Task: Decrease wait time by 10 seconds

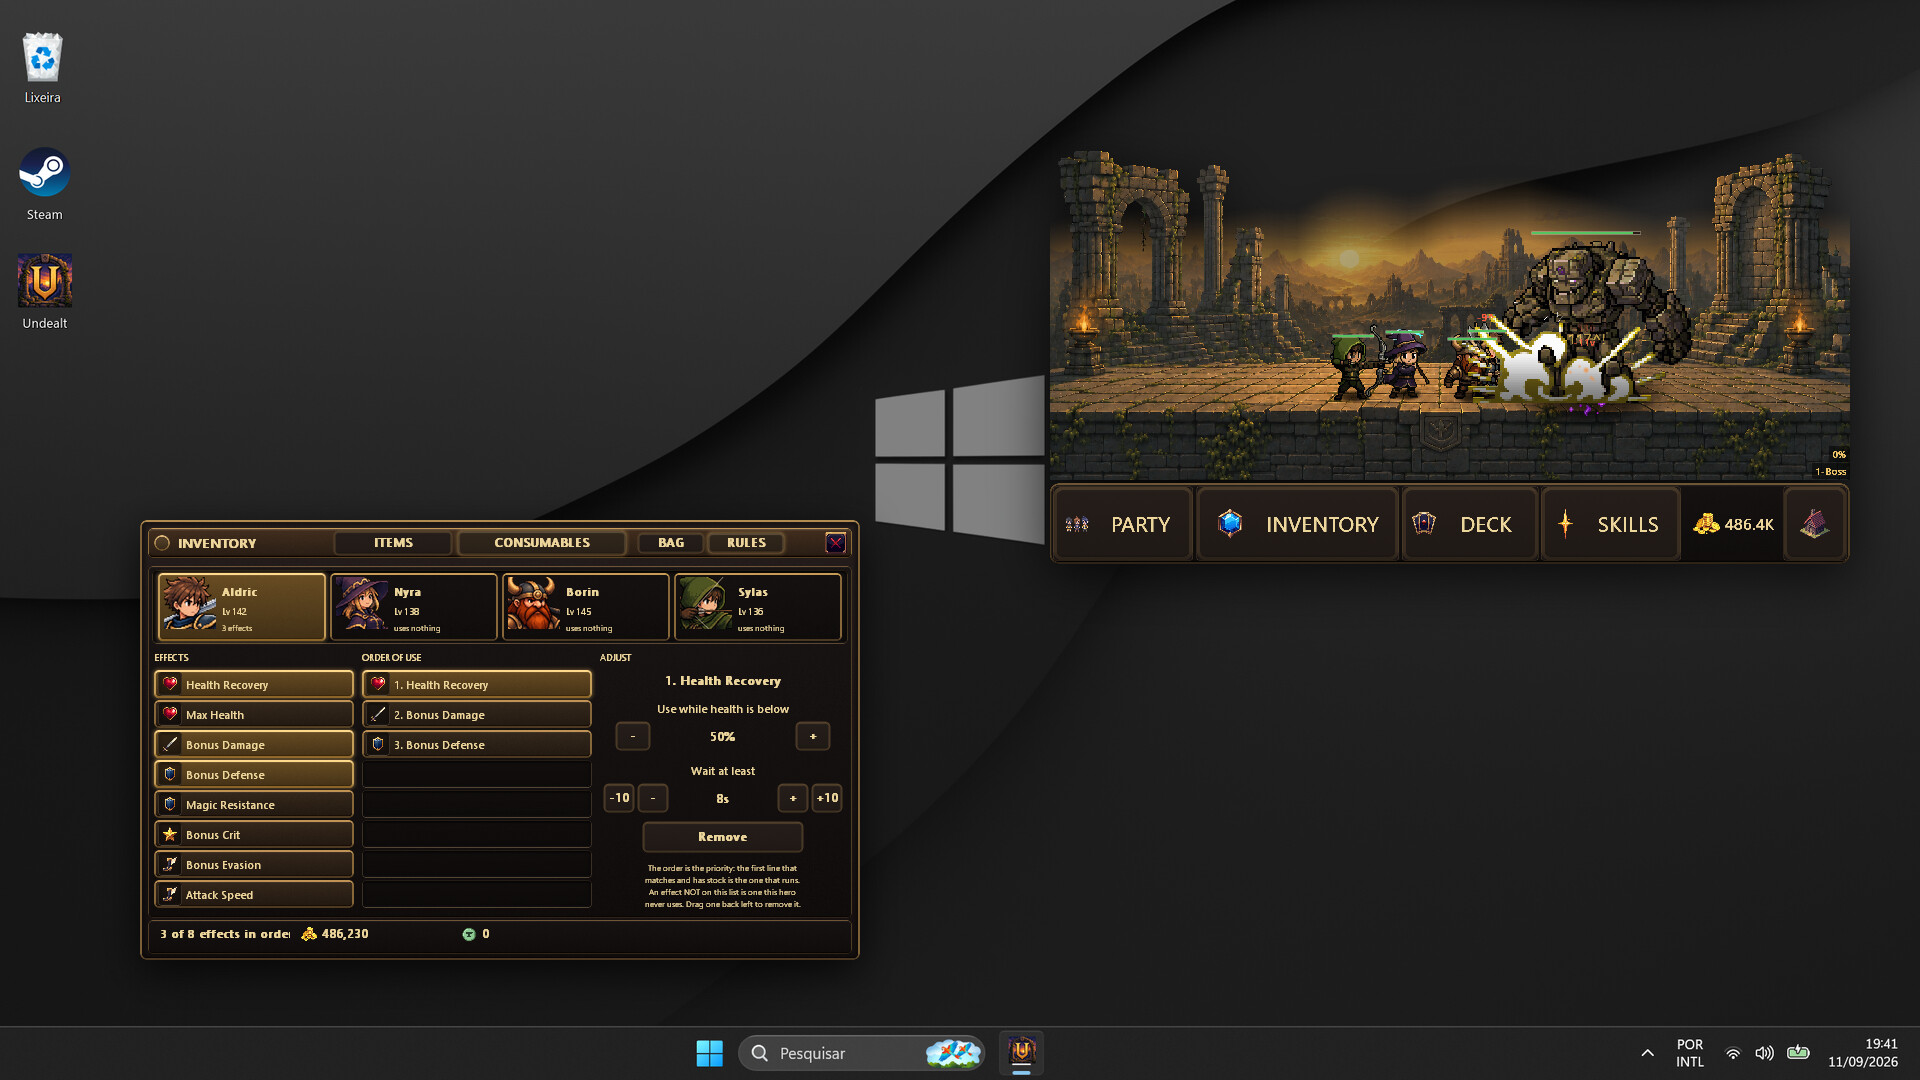Action: point(620,798)
